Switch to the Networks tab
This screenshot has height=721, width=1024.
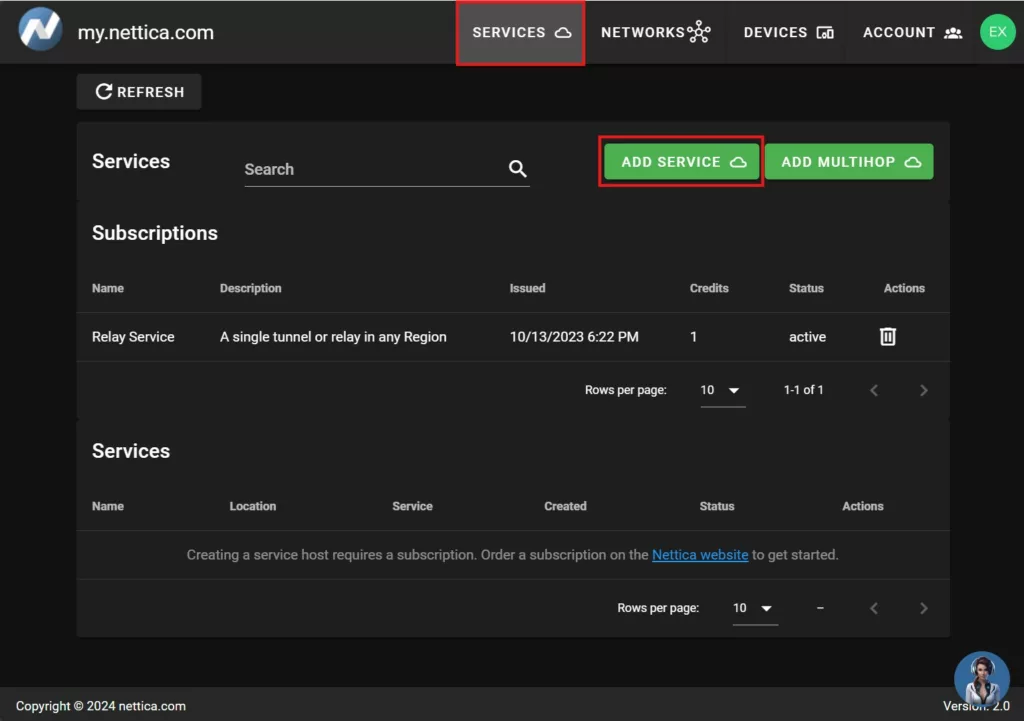(x=655, y=33)
